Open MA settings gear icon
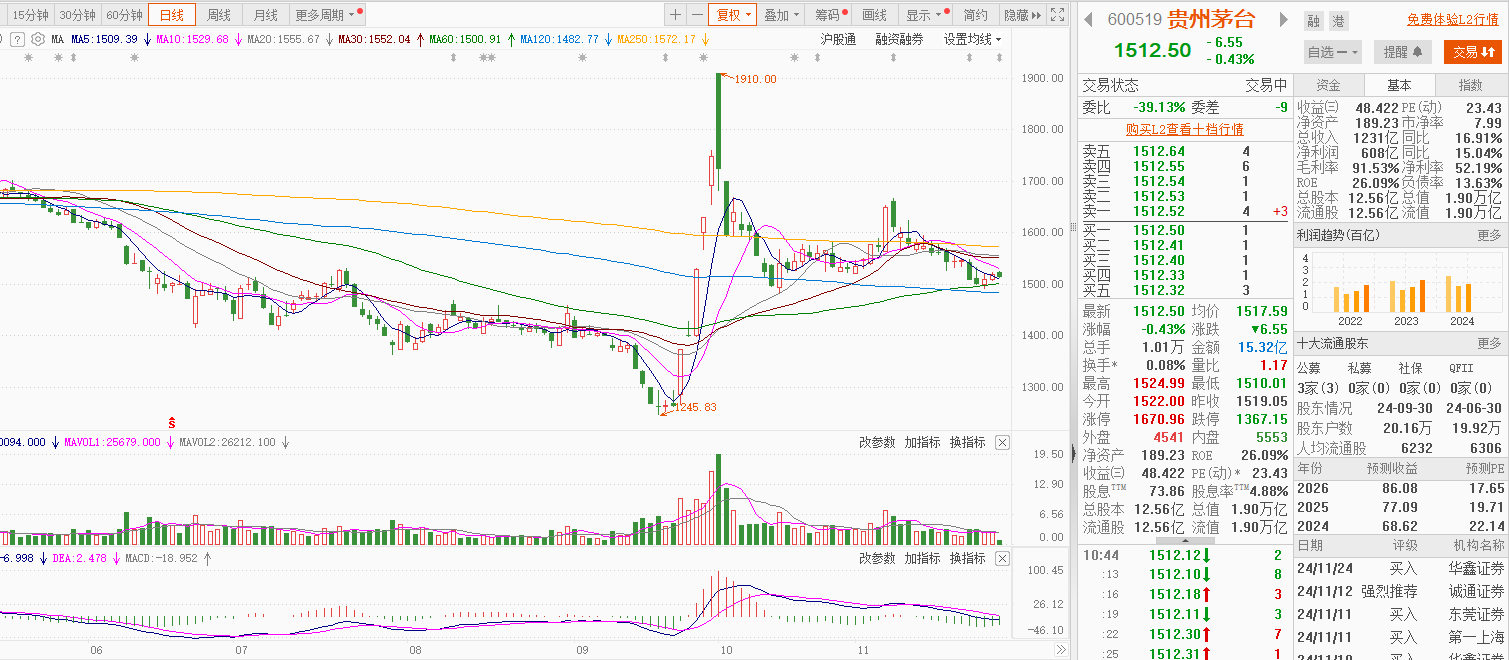Screen dimensions: 1509x660 point(38,39)
